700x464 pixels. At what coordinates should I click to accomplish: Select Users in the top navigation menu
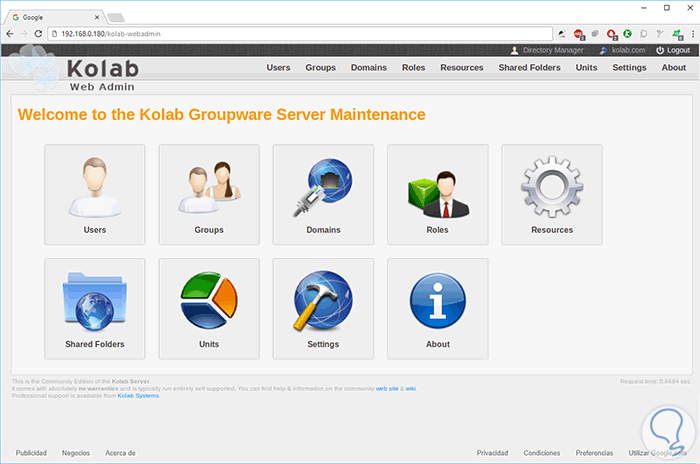pyautogui.click(x=278, y=67)
